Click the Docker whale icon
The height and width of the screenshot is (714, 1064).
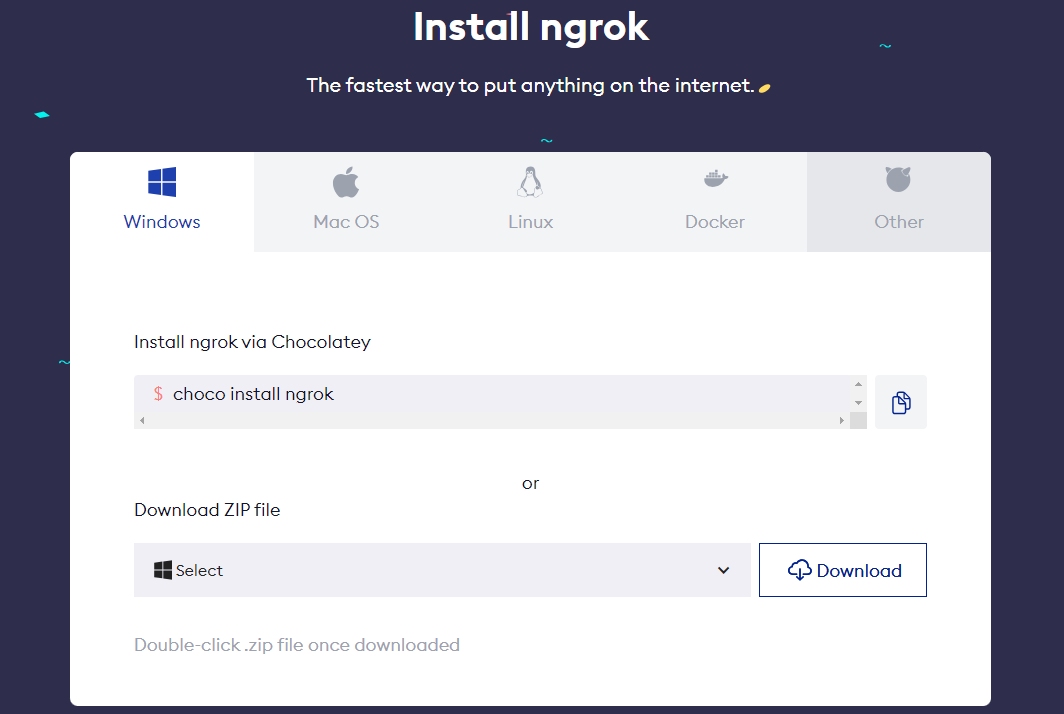pyautogui.click(x=714, y=180)
